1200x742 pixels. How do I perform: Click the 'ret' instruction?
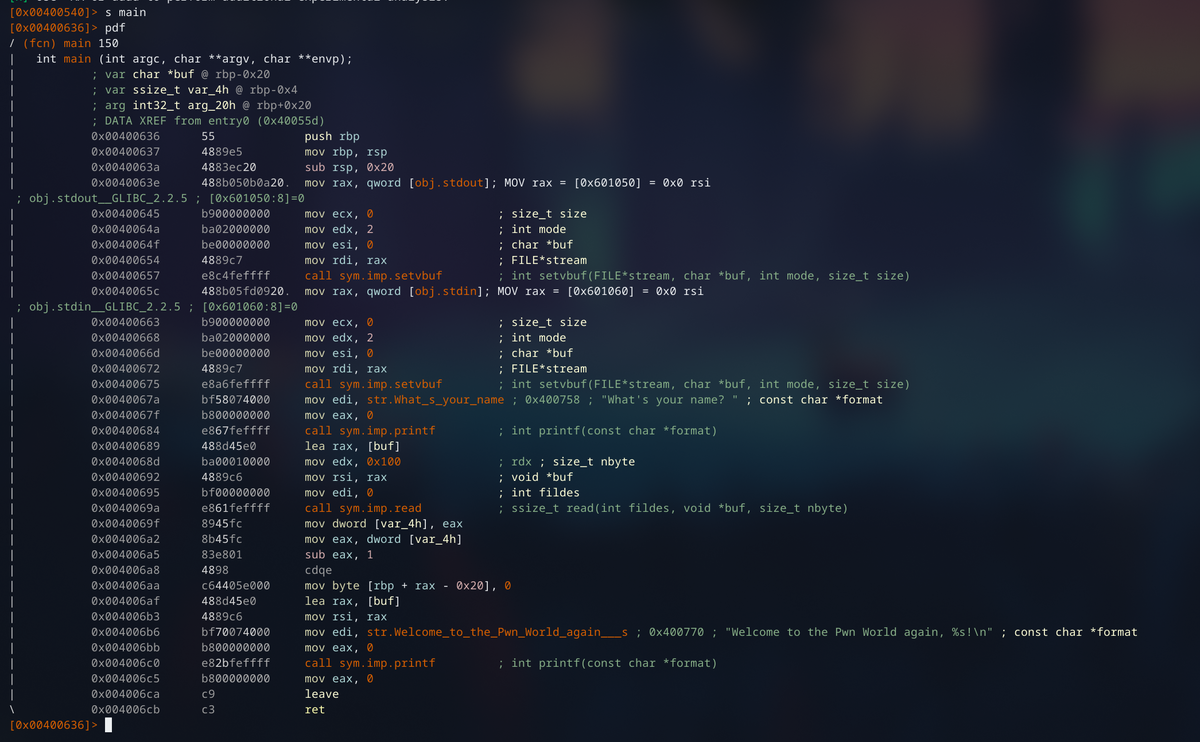pyautogui.click(x=315, y=710)
